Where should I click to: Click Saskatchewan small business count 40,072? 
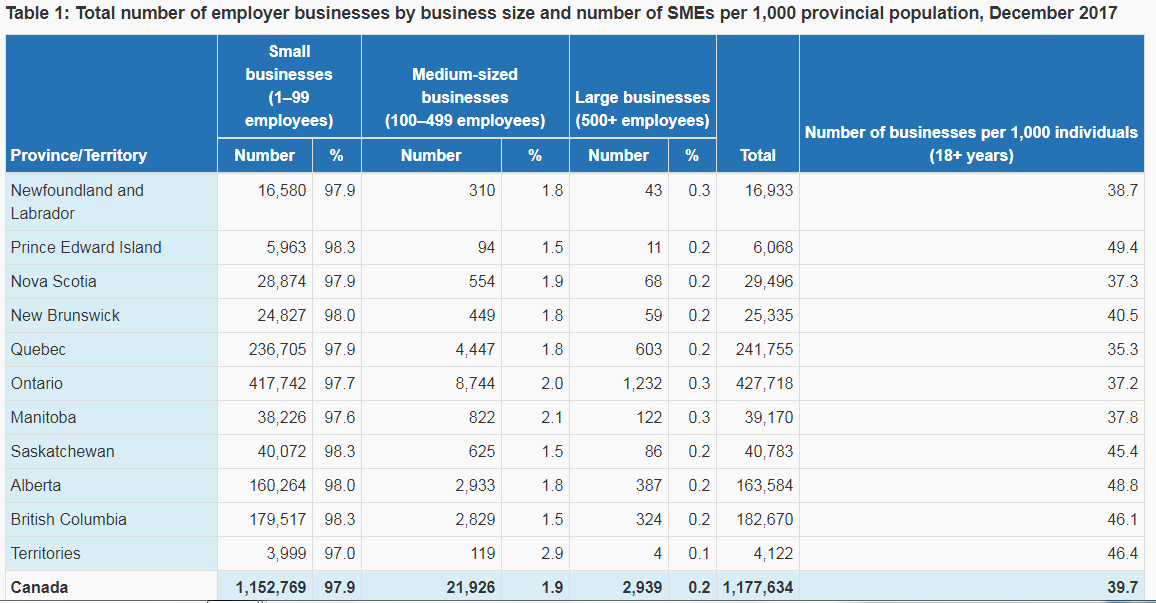pos(282,451)
